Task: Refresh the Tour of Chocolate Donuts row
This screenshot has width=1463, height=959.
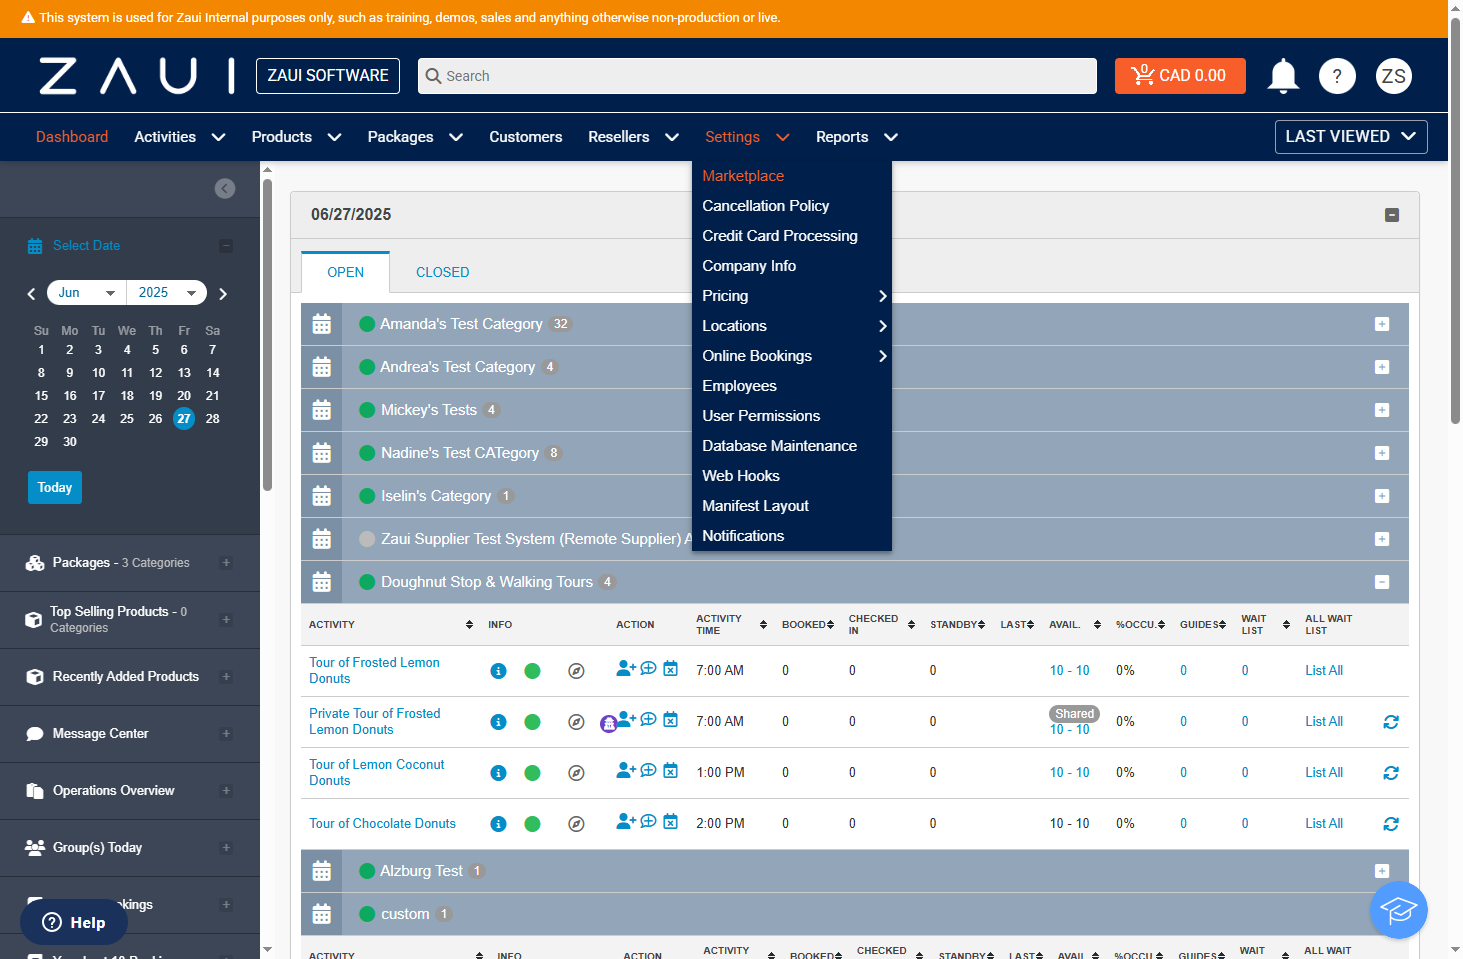Action: (x=1391, y=824)
